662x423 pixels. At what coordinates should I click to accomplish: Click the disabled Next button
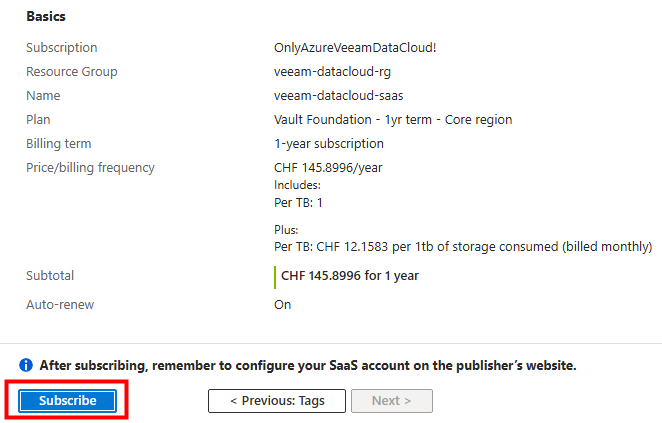coord(392,401)
